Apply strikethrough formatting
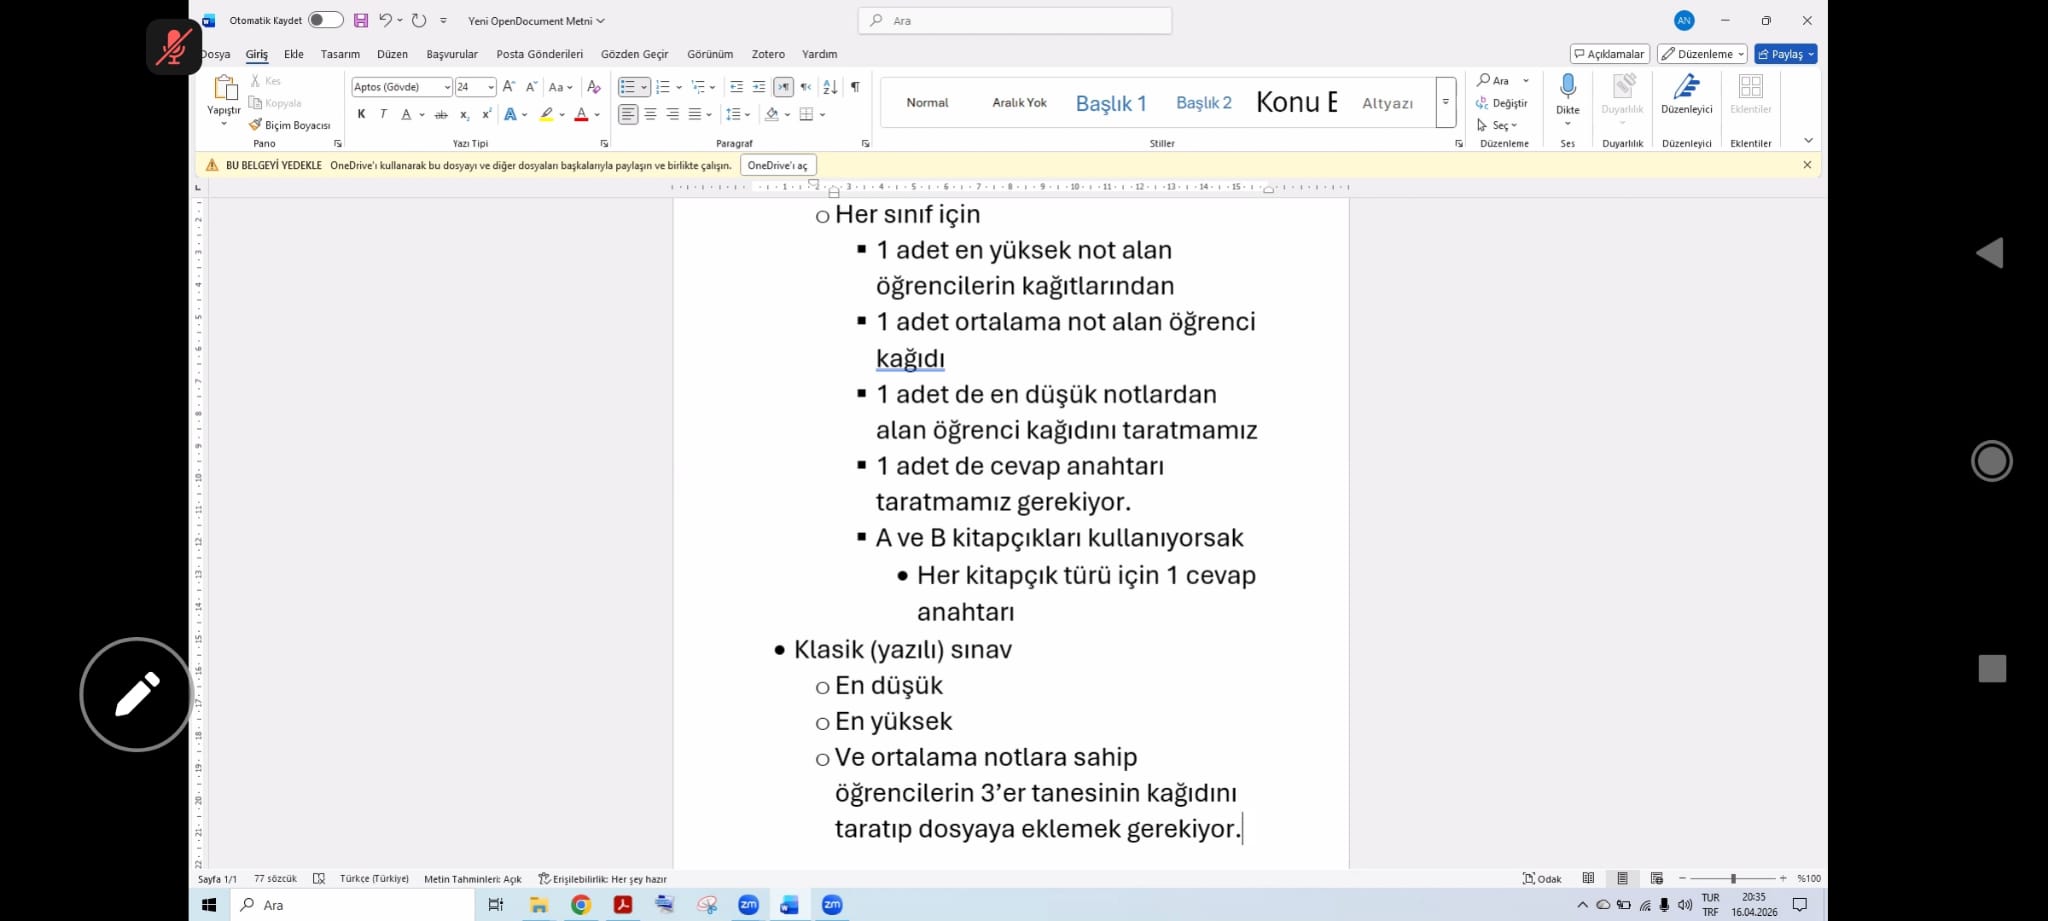The image size is (2048, 921). tap(441, 115)
